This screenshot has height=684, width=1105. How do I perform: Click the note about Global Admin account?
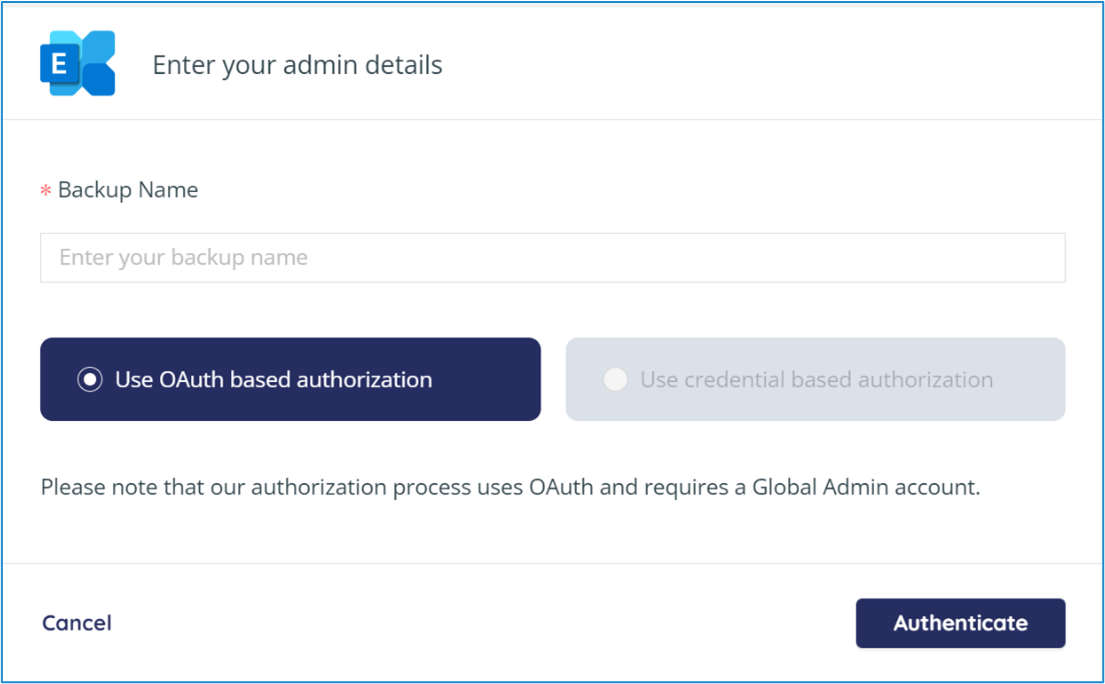click(x=510, y=487)
